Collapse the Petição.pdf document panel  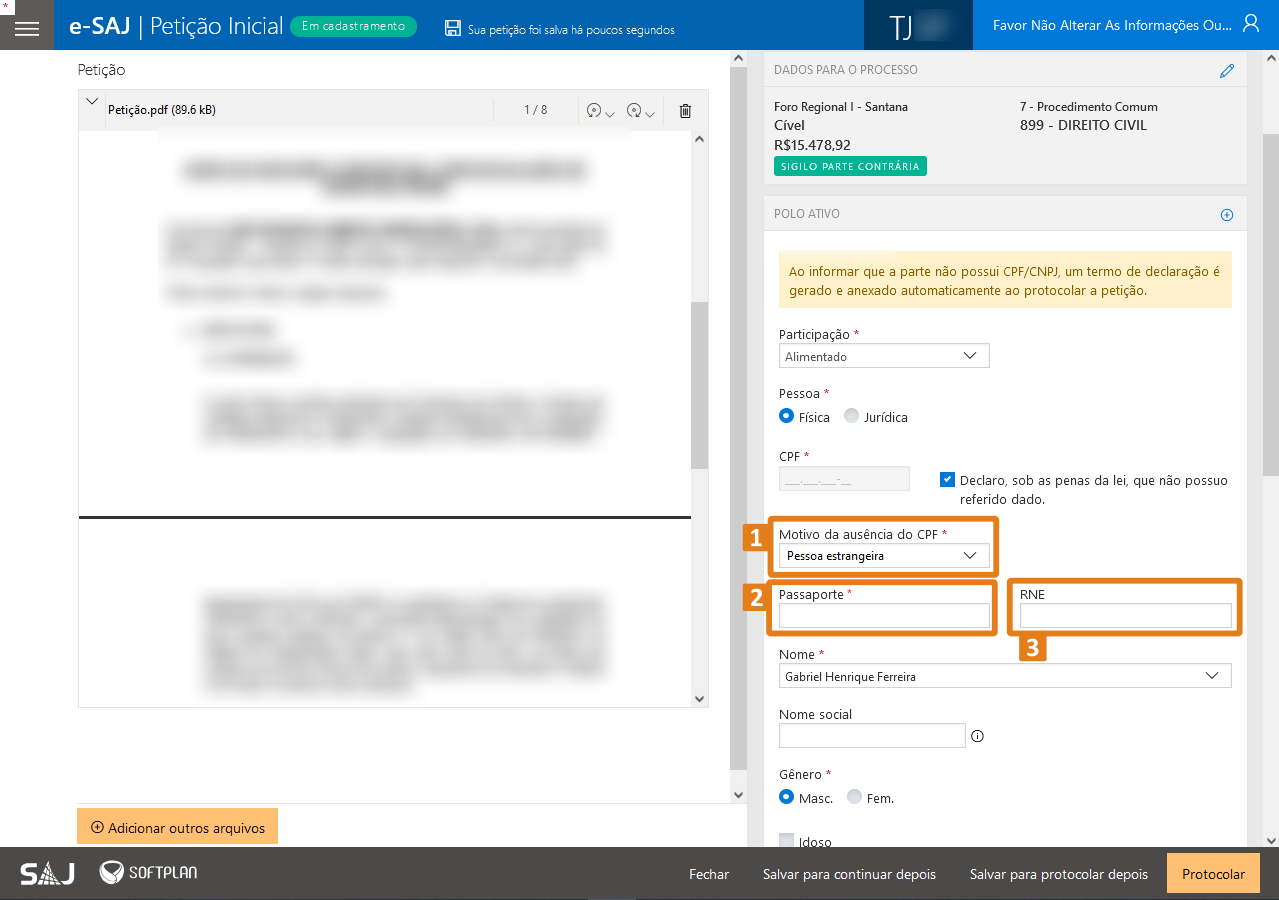point(92,102)
